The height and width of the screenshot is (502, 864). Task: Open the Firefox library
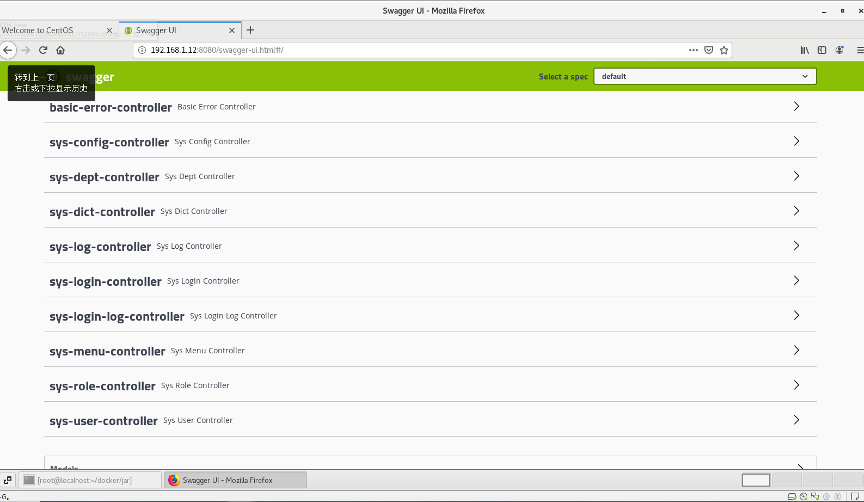(805, 50)
